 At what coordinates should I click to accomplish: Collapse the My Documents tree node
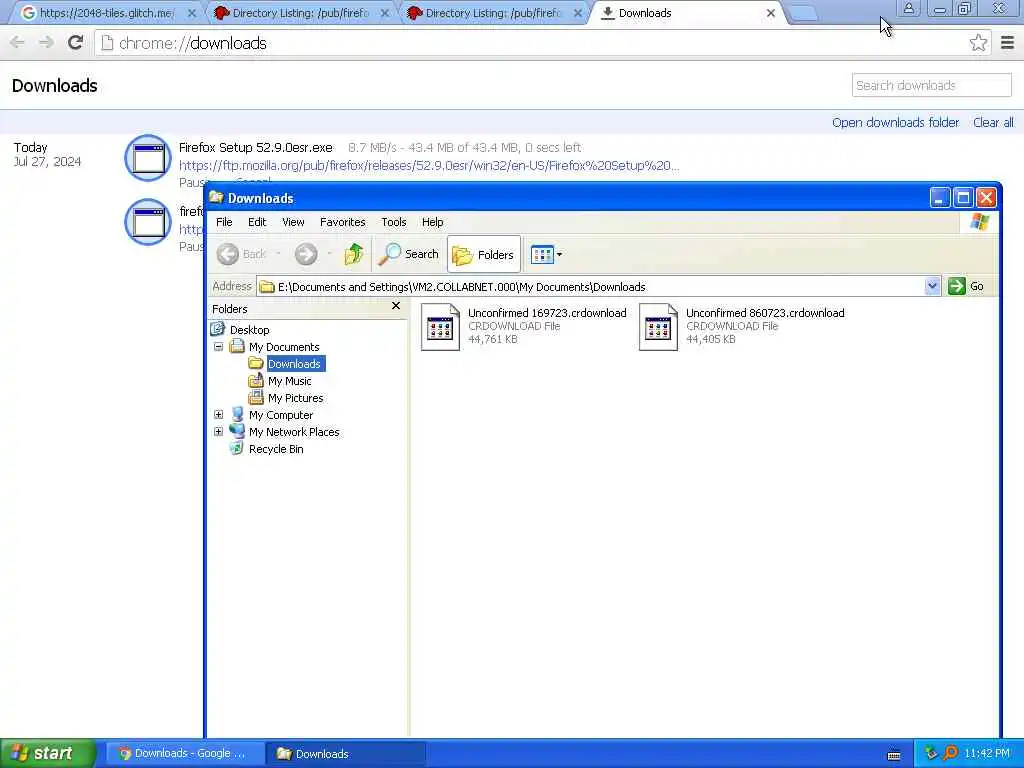pyautogui.click(x=218, y=347)
